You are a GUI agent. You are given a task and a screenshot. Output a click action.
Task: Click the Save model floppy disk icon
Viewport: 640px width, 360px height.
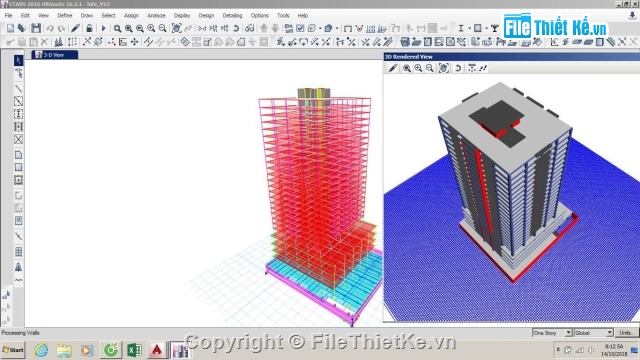(x=36, y=28)
